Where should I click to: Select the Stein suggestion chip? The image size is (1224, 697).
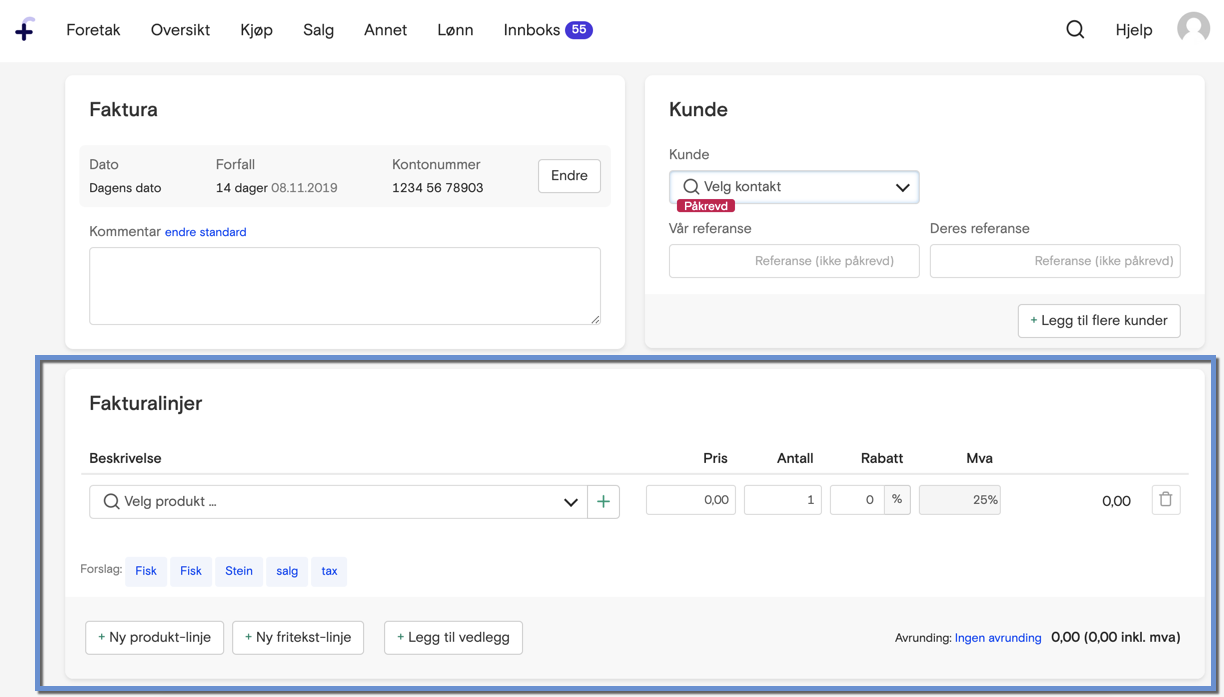[x=239, y=571]
